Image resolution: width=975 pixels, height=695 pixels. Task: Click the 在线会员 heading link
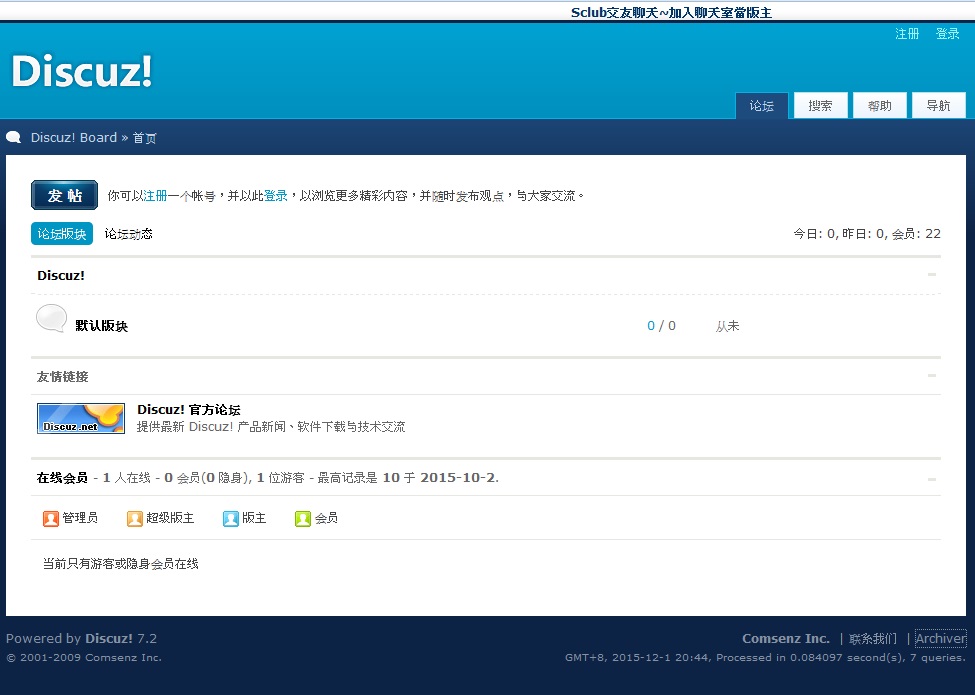coord(62,477)
